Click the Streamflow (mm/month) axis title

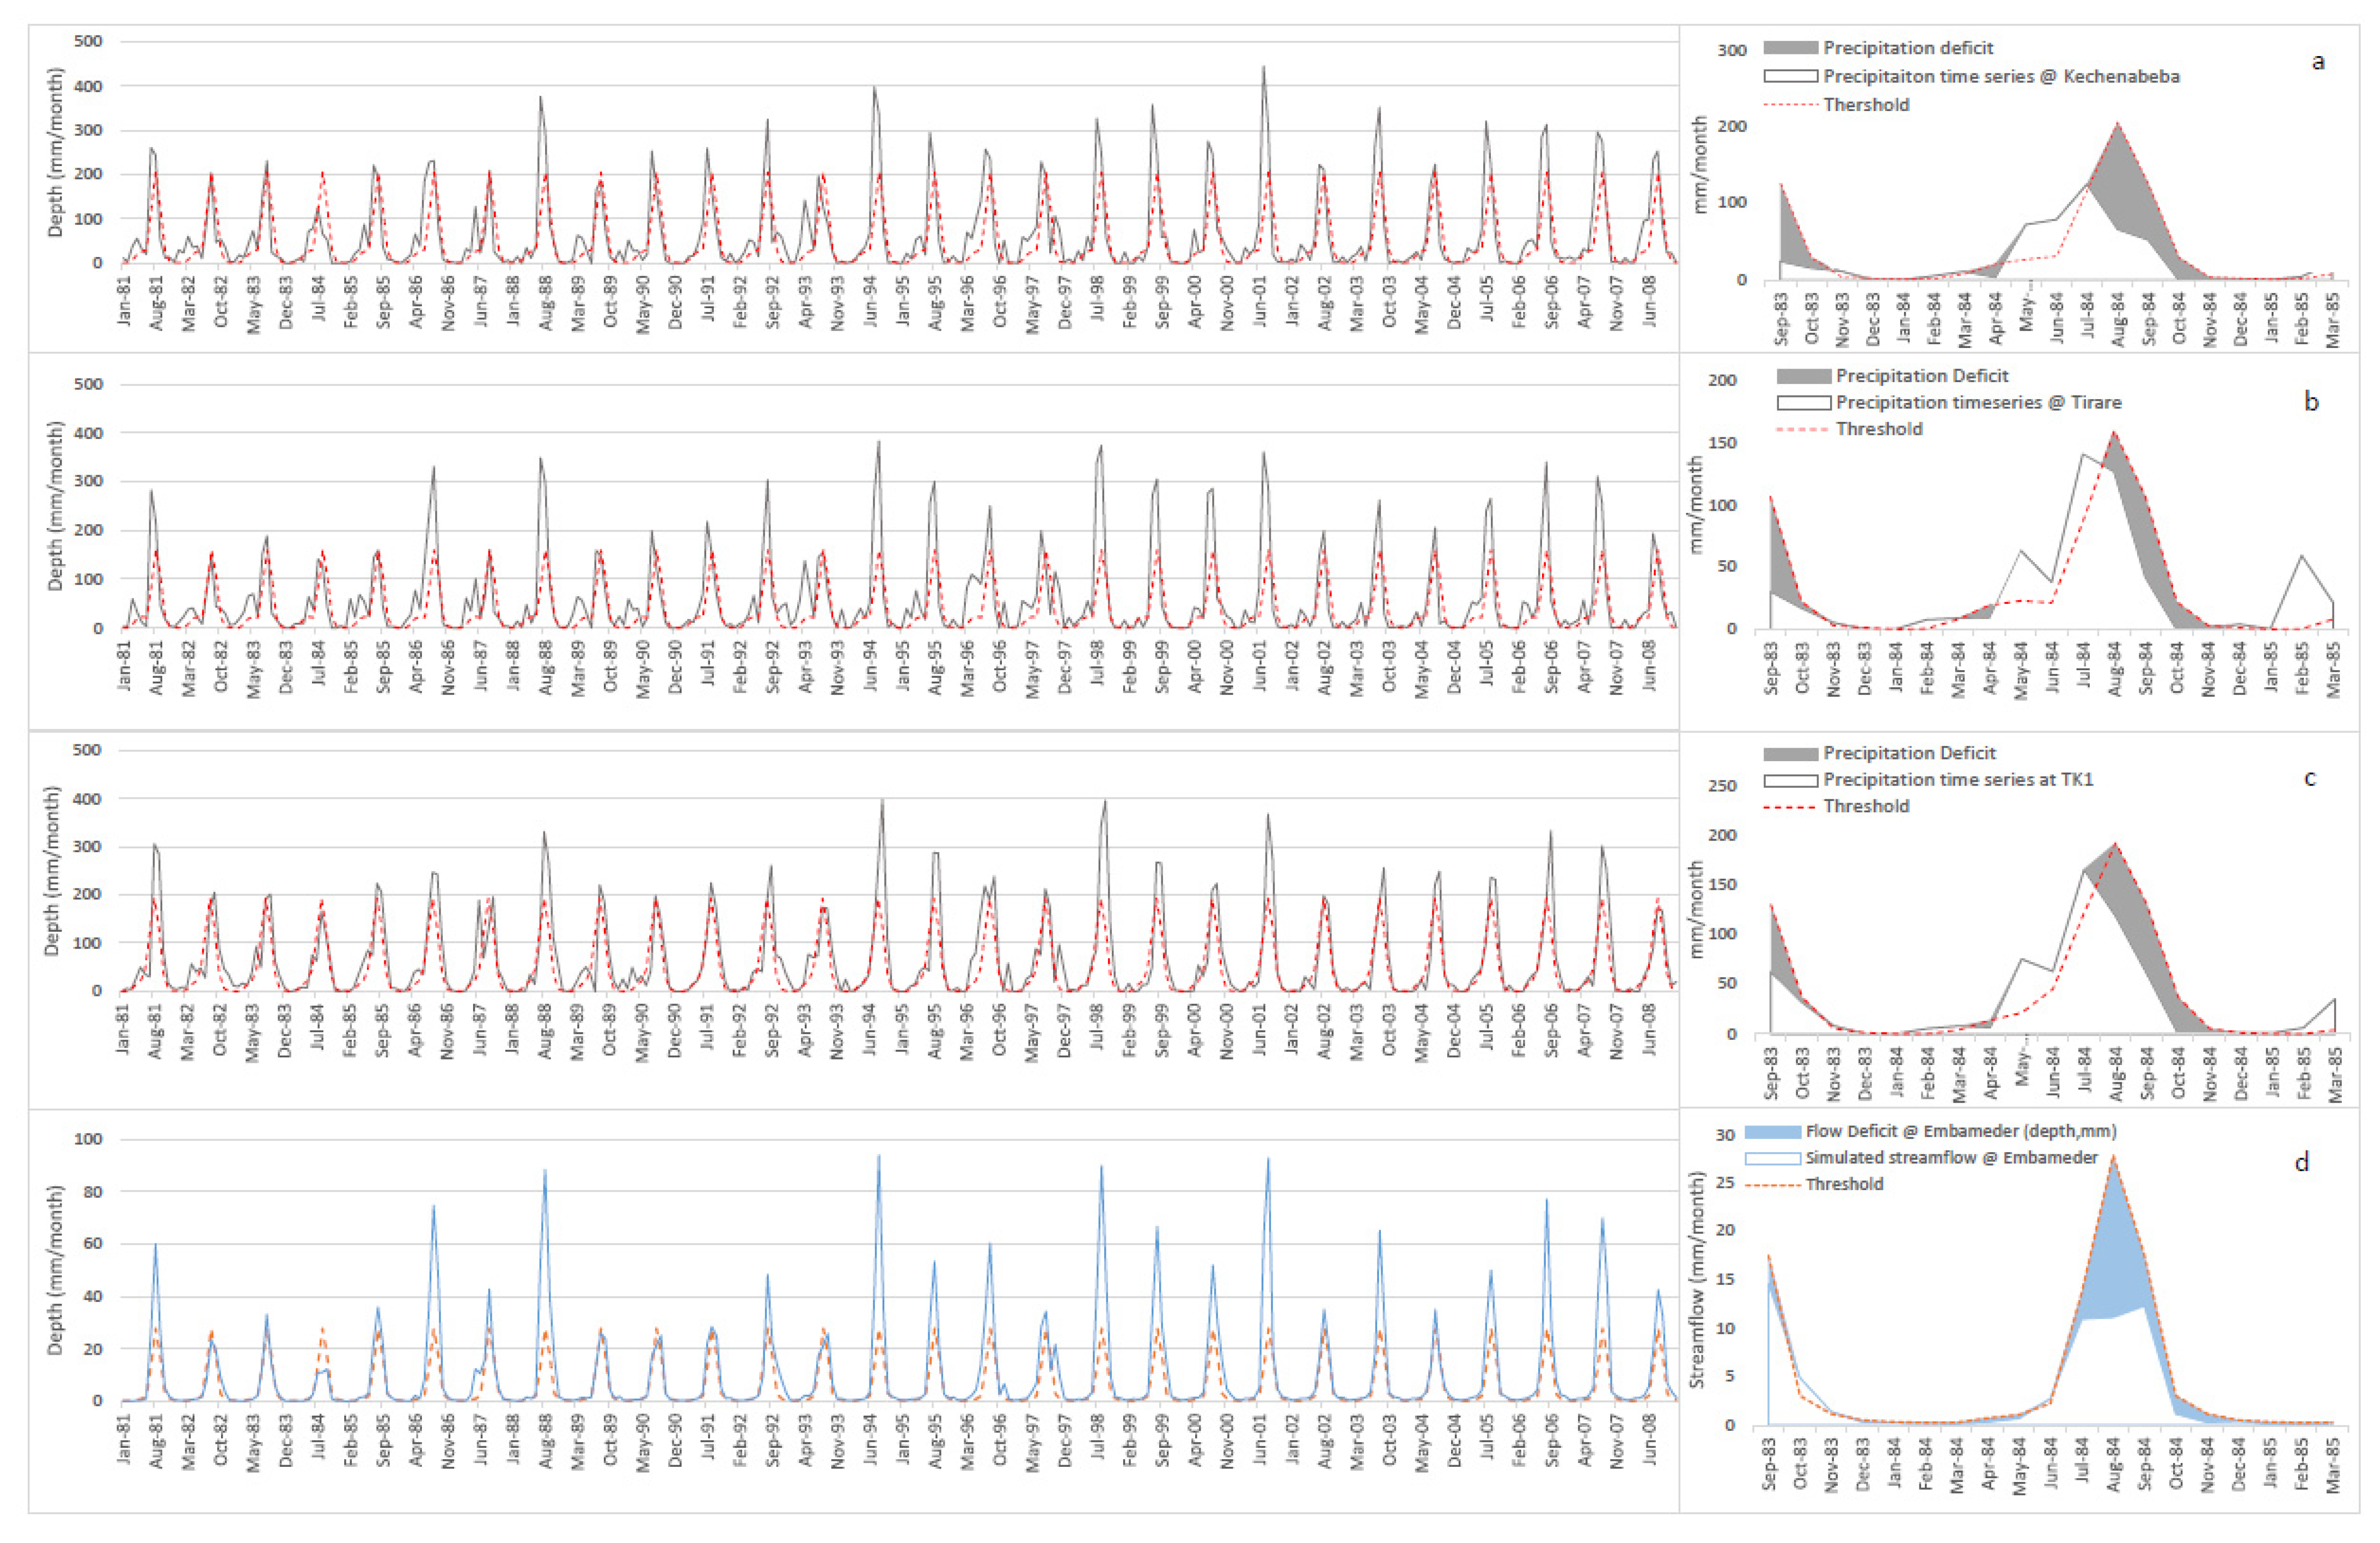click(x=1697, y=1280)
